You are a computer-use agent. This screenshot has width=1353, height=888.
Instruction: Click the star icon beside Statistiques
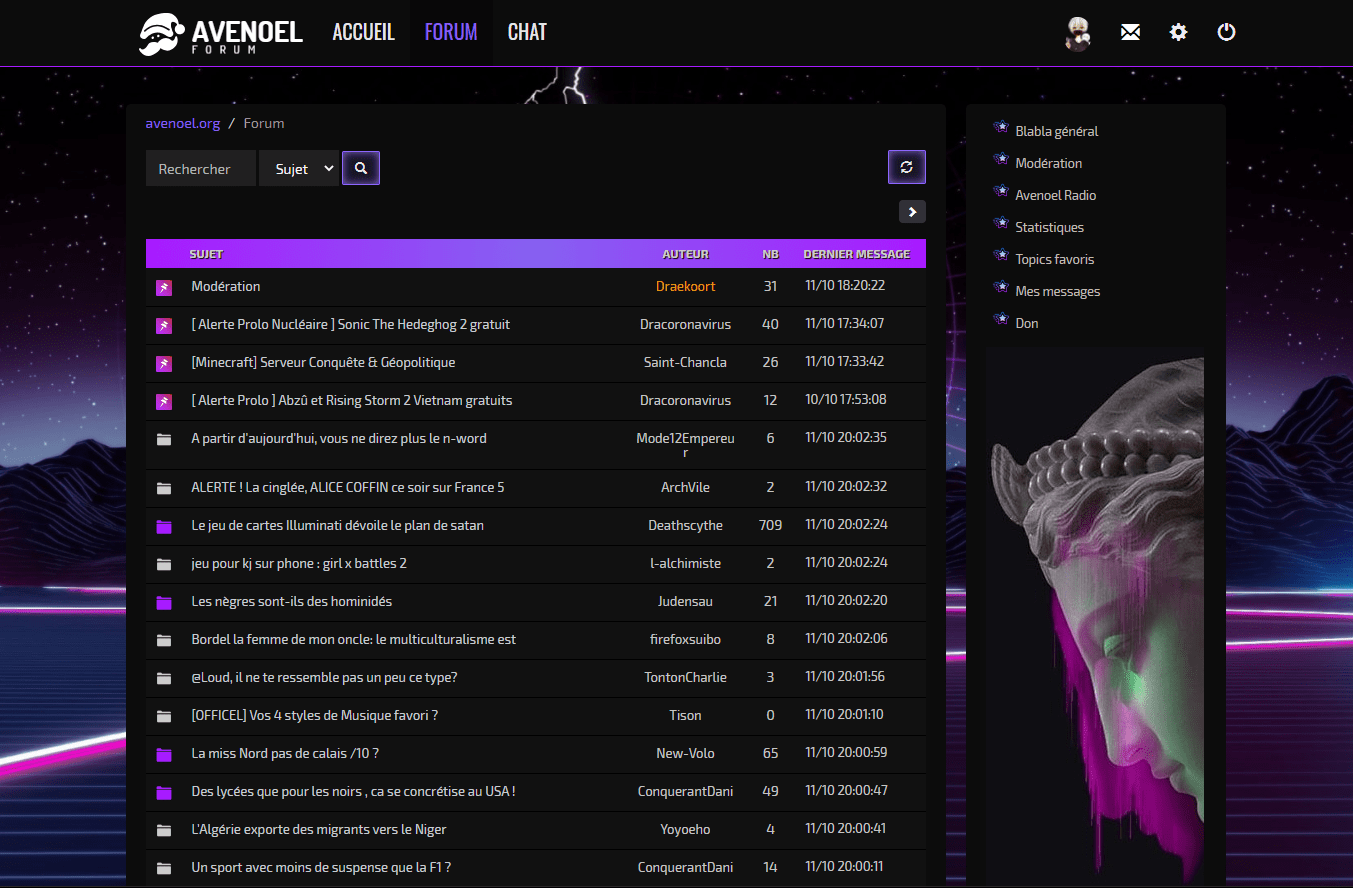coord(1001,223)
